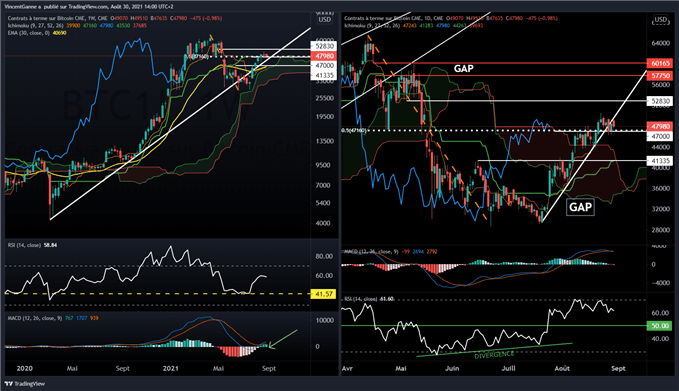Click Juillet on the daily time axis
679x391 pixels.
click(508, 368)
